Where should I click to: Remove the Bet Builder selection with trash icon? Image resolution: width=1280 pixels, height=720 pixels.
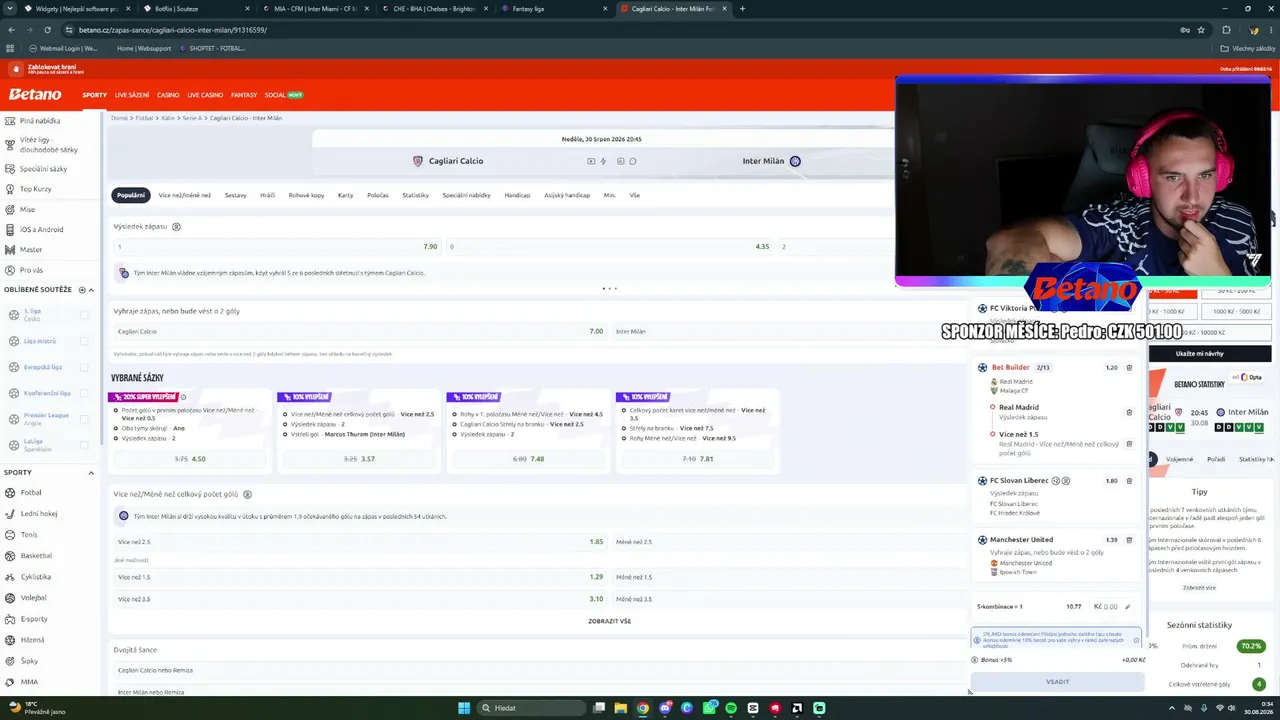point(1129,368)
